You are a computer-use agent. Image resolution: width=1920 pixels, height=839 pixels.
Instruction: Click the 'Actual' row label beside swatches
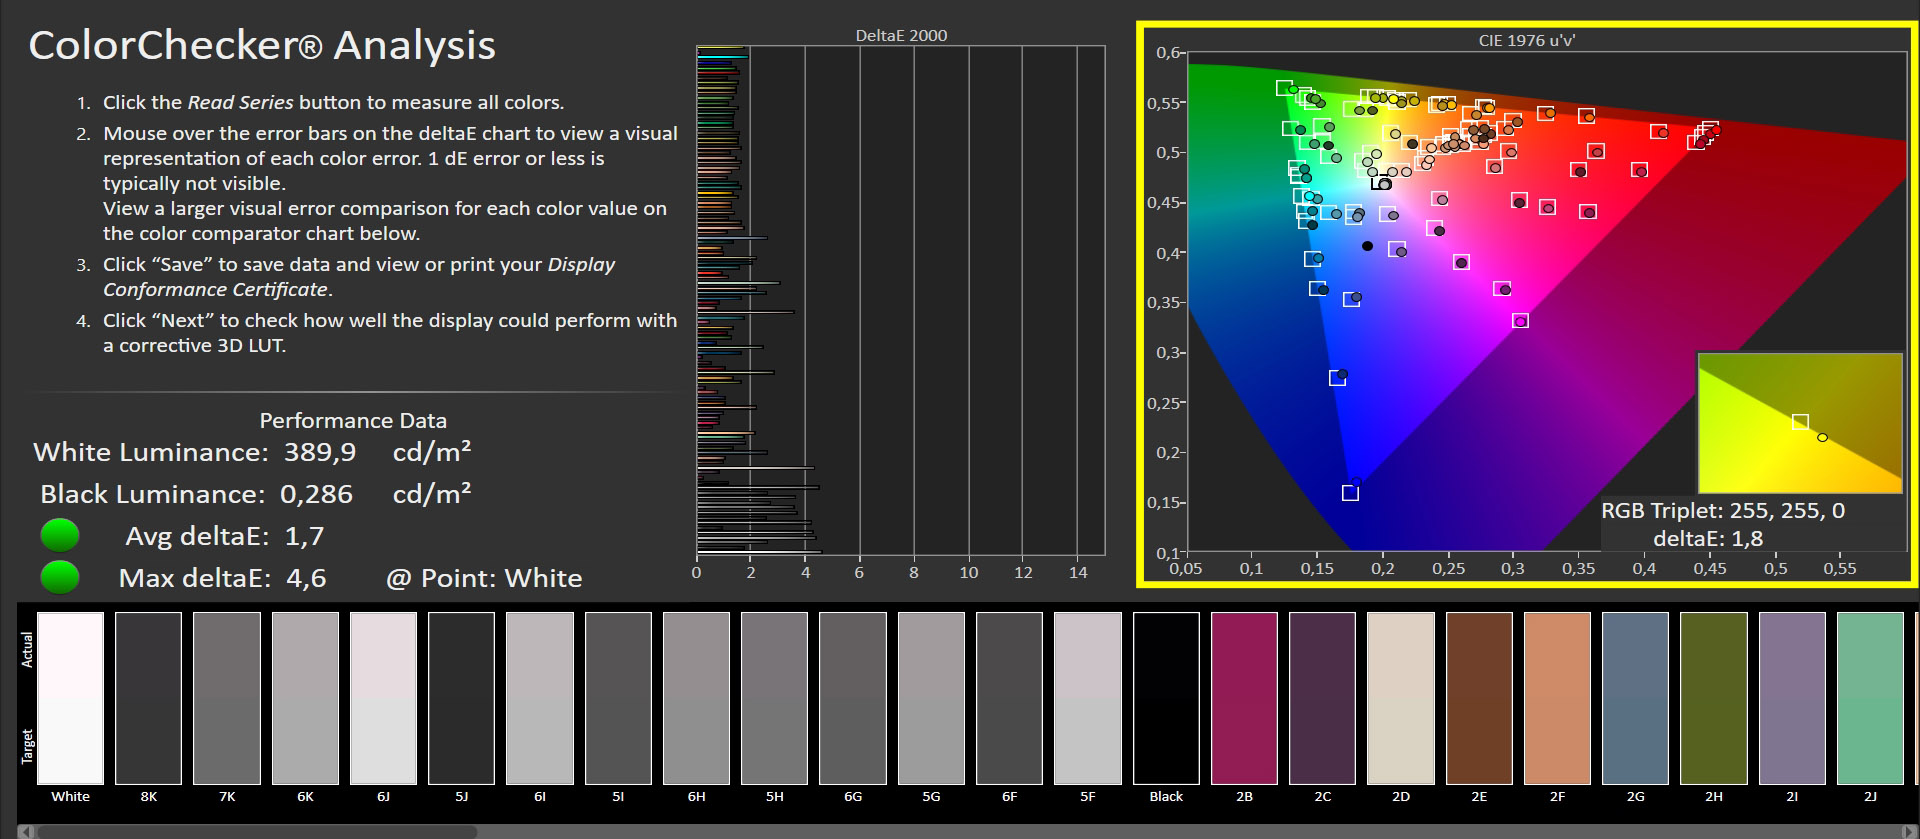point(27,650)
